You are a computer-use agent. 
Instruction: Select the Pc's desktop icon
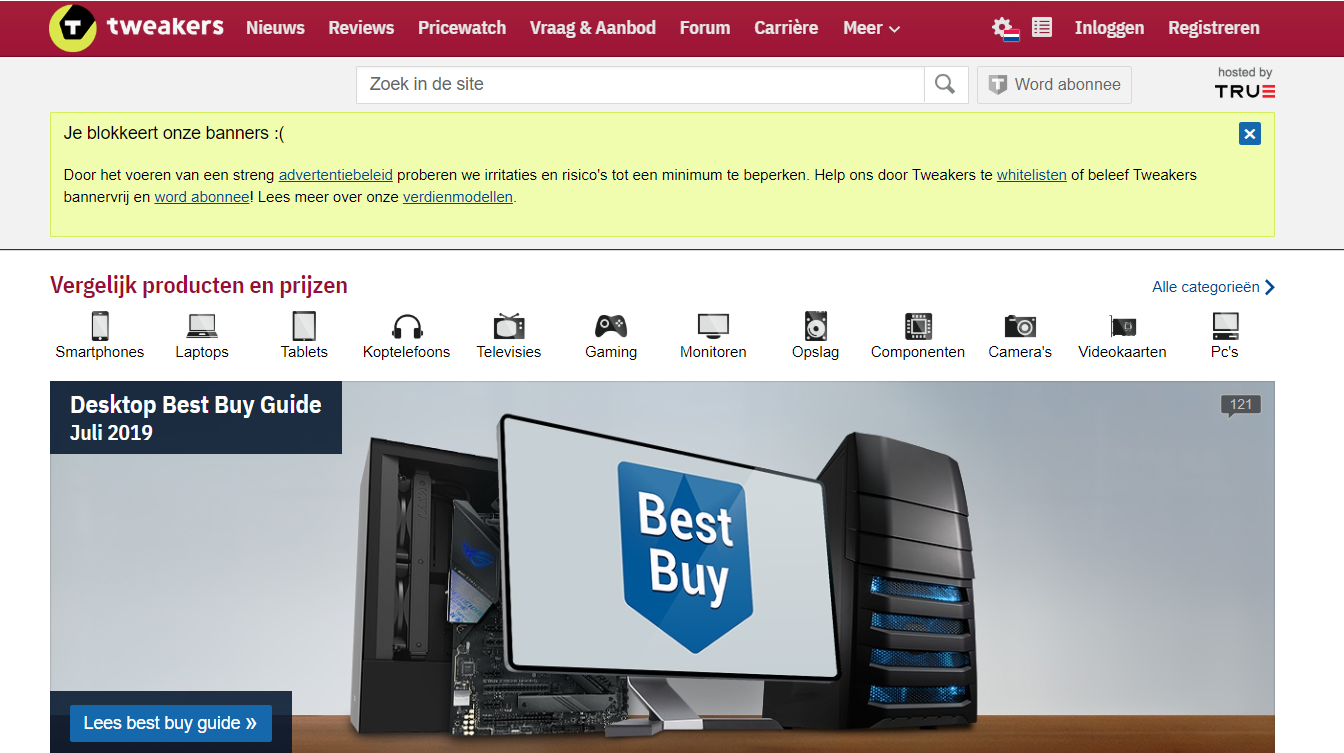click(1225, 326)
